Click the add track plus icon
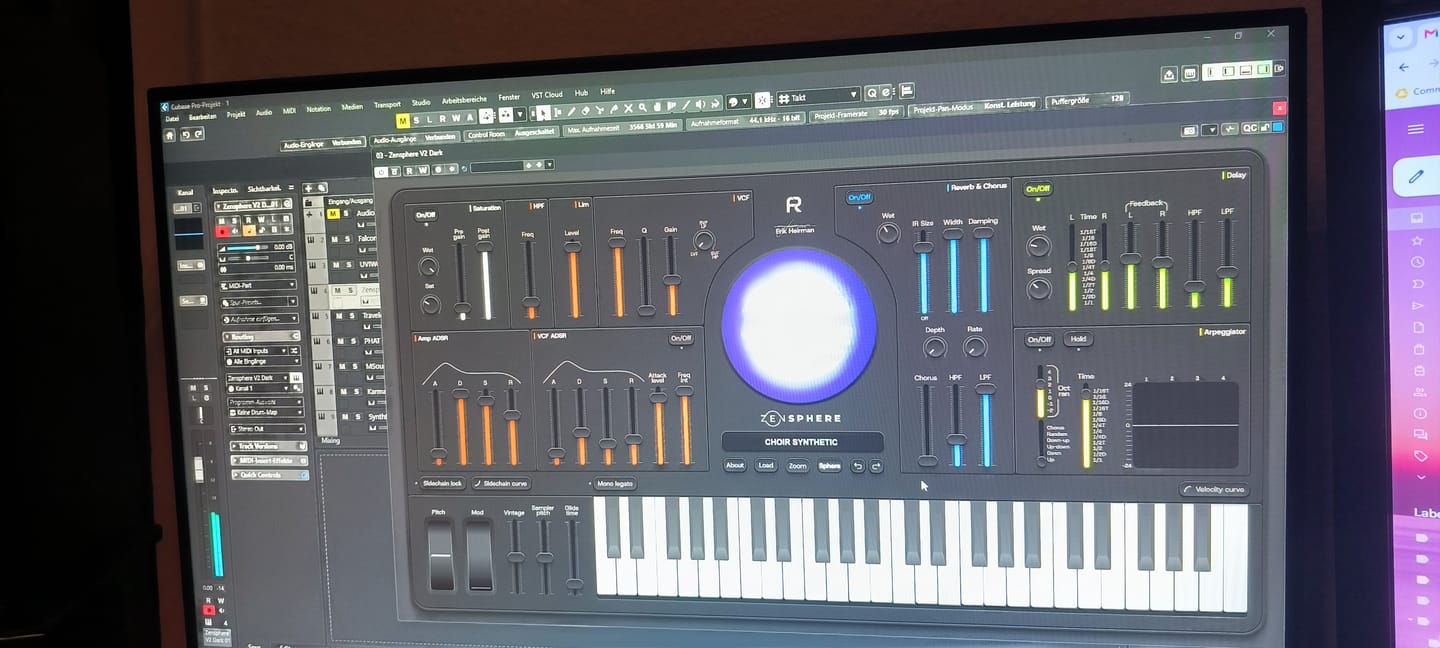This screenshot has width=1440, height=648. [308, 188]
